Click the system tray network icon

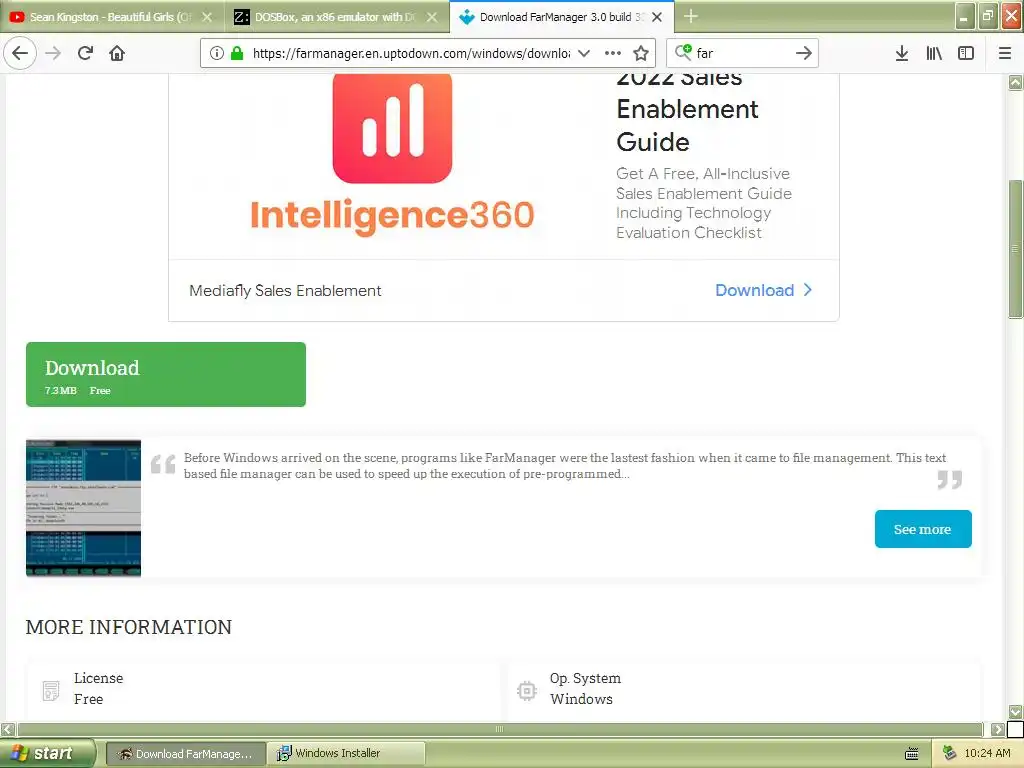[949, 753]
